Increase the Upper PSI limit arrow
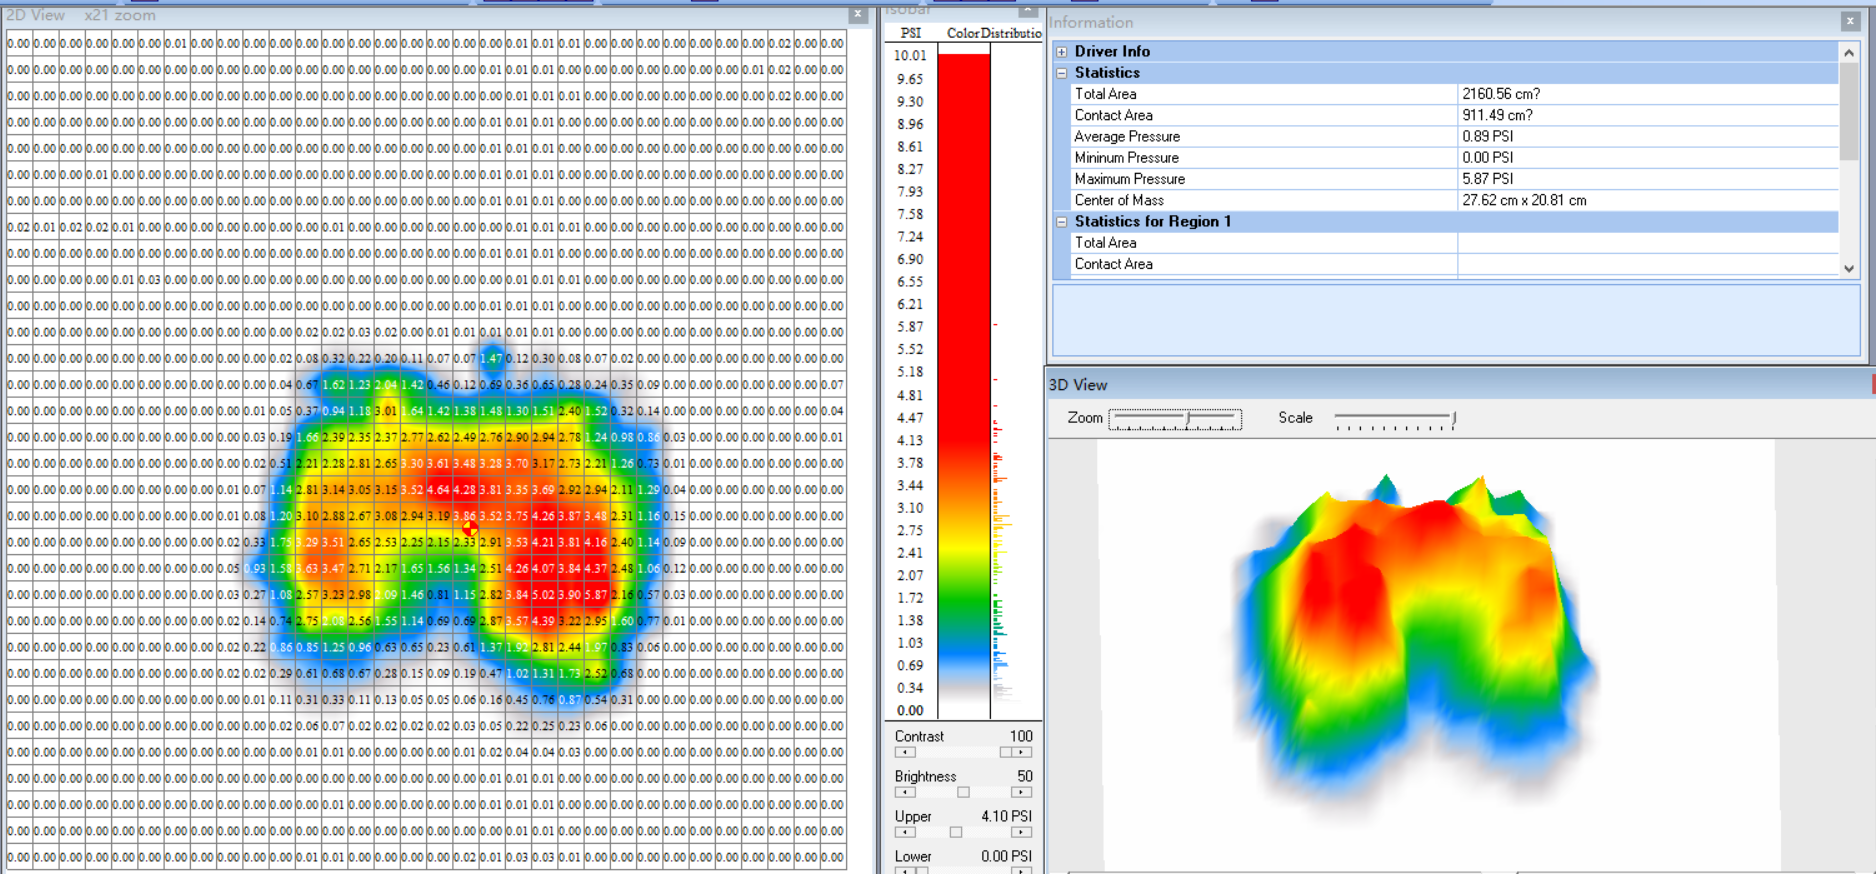The width and height of the screenshot is (1876, 874). pos(1021,832)
